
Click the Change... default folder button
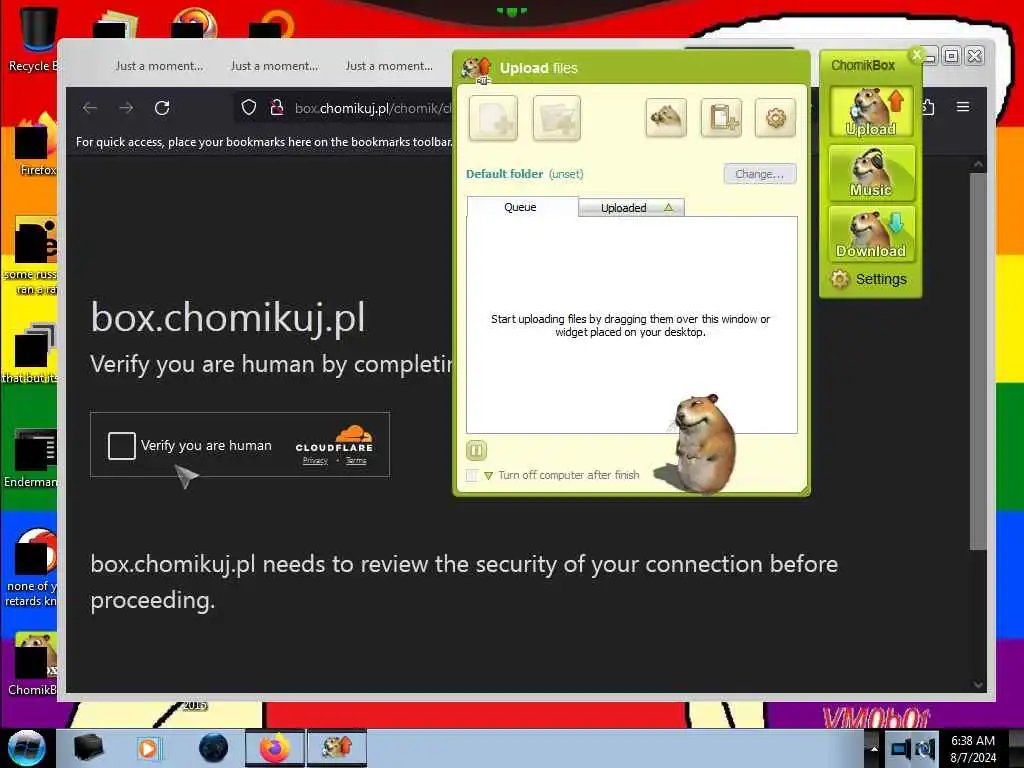tap(760, 174)
